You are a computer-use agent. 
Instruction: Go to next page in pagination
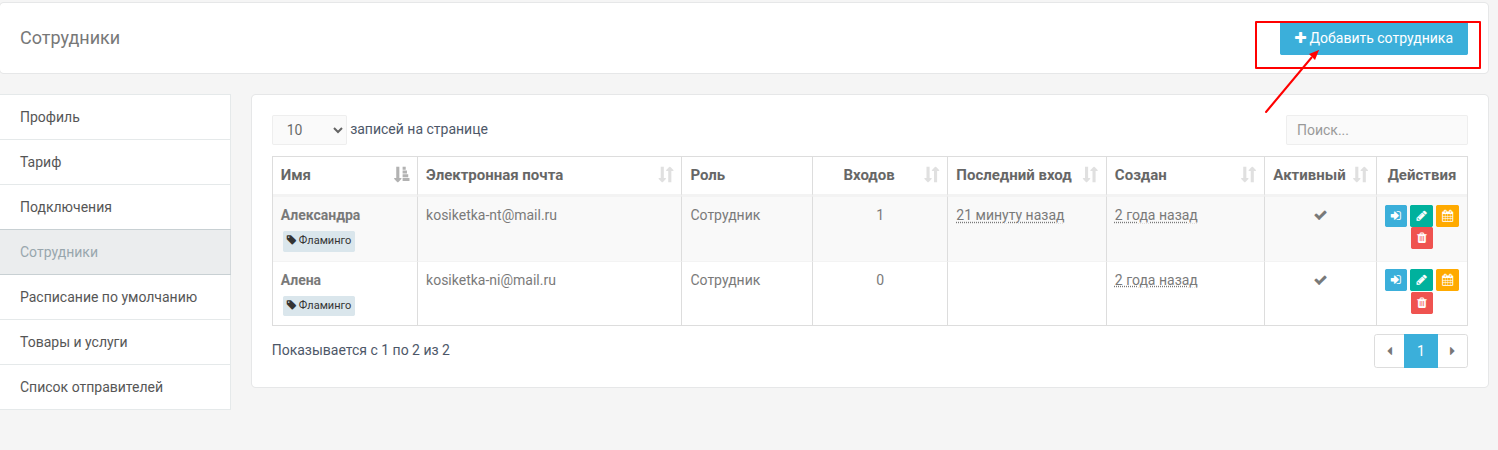coord(1452,351)
